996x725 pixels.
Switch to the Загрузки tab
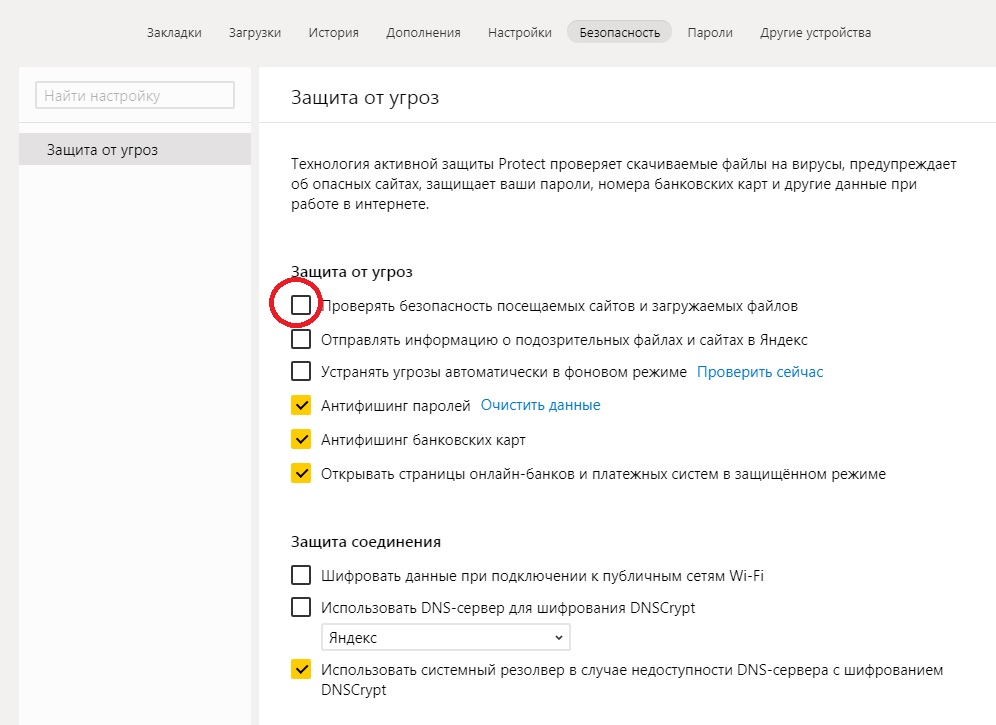(x=254, y=32)
